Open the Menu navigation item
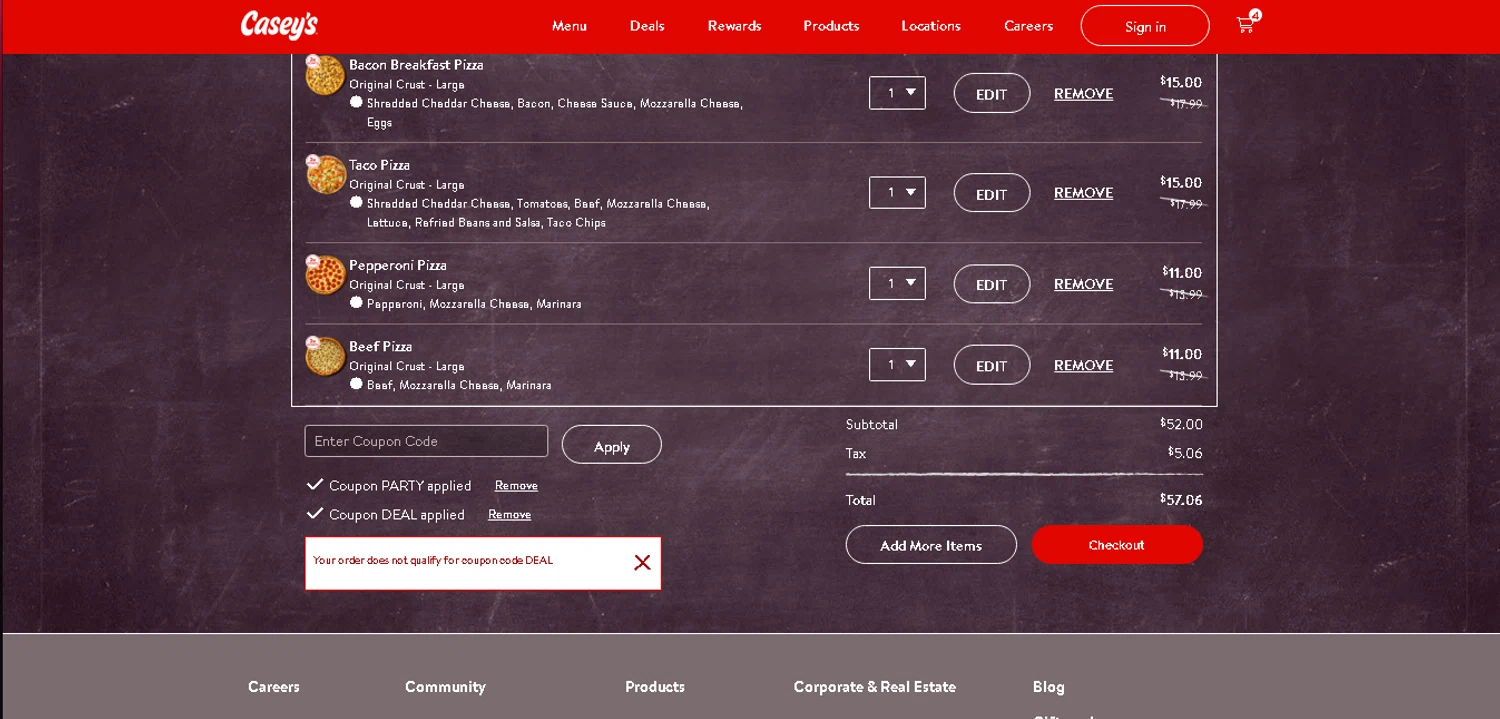This screenshot has width=1500, height=719. tap(569, 26)
